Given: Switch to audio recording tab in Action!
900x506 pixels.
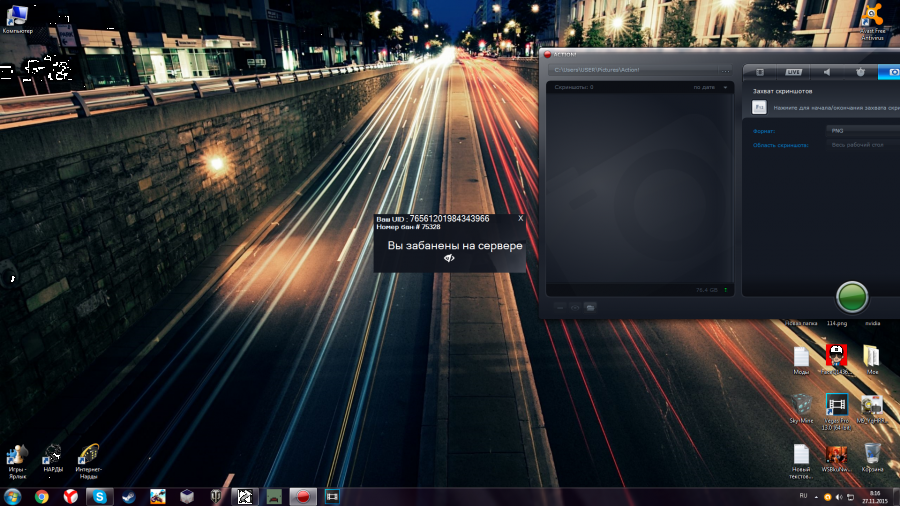Looking at the screenshot, I should 827,72.
